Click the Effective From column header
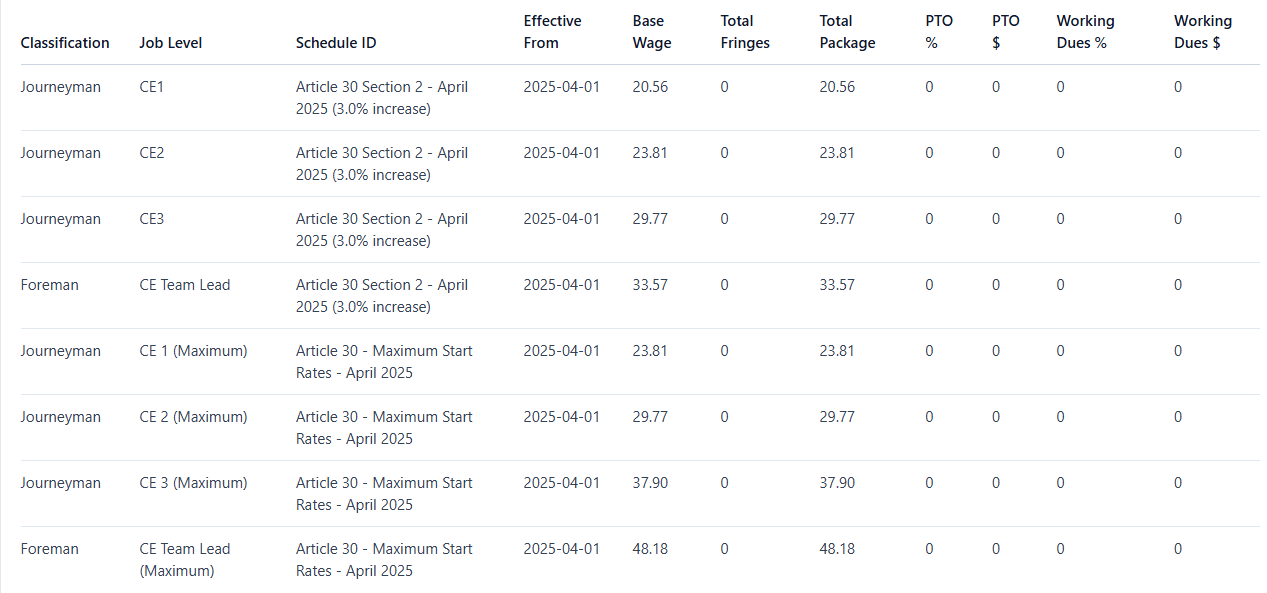Viewport: 1267px width, 593px height. tap(552, 32)
